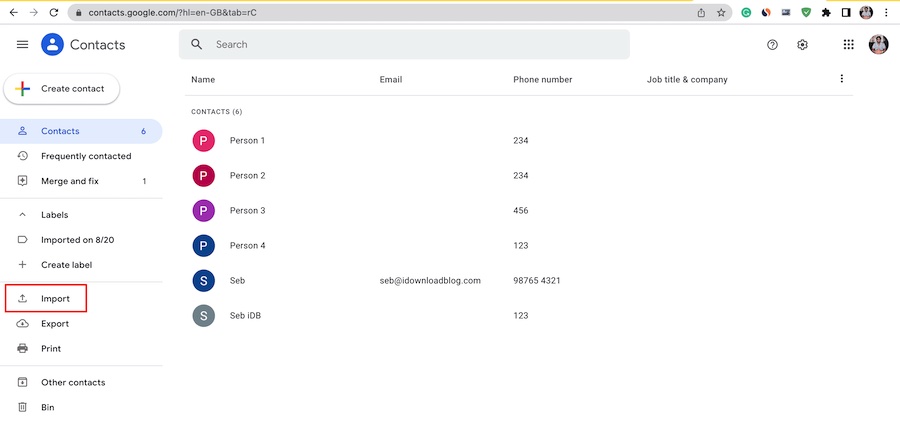This screenshot has width=900, height=432.
Task: Click Export in the sidebar
Action: pos(55,324)
